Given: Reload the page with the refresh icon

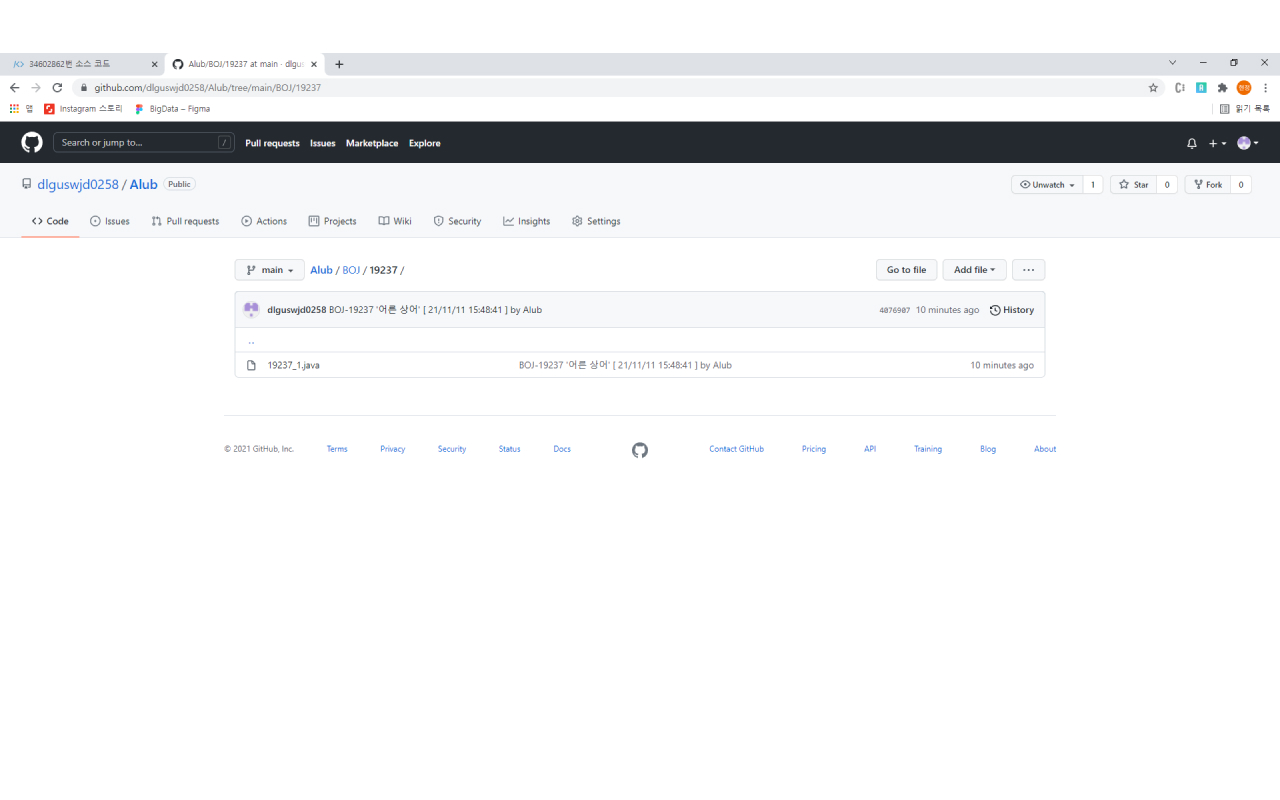Looking at the screenshot, I should (x=57, y=88).
